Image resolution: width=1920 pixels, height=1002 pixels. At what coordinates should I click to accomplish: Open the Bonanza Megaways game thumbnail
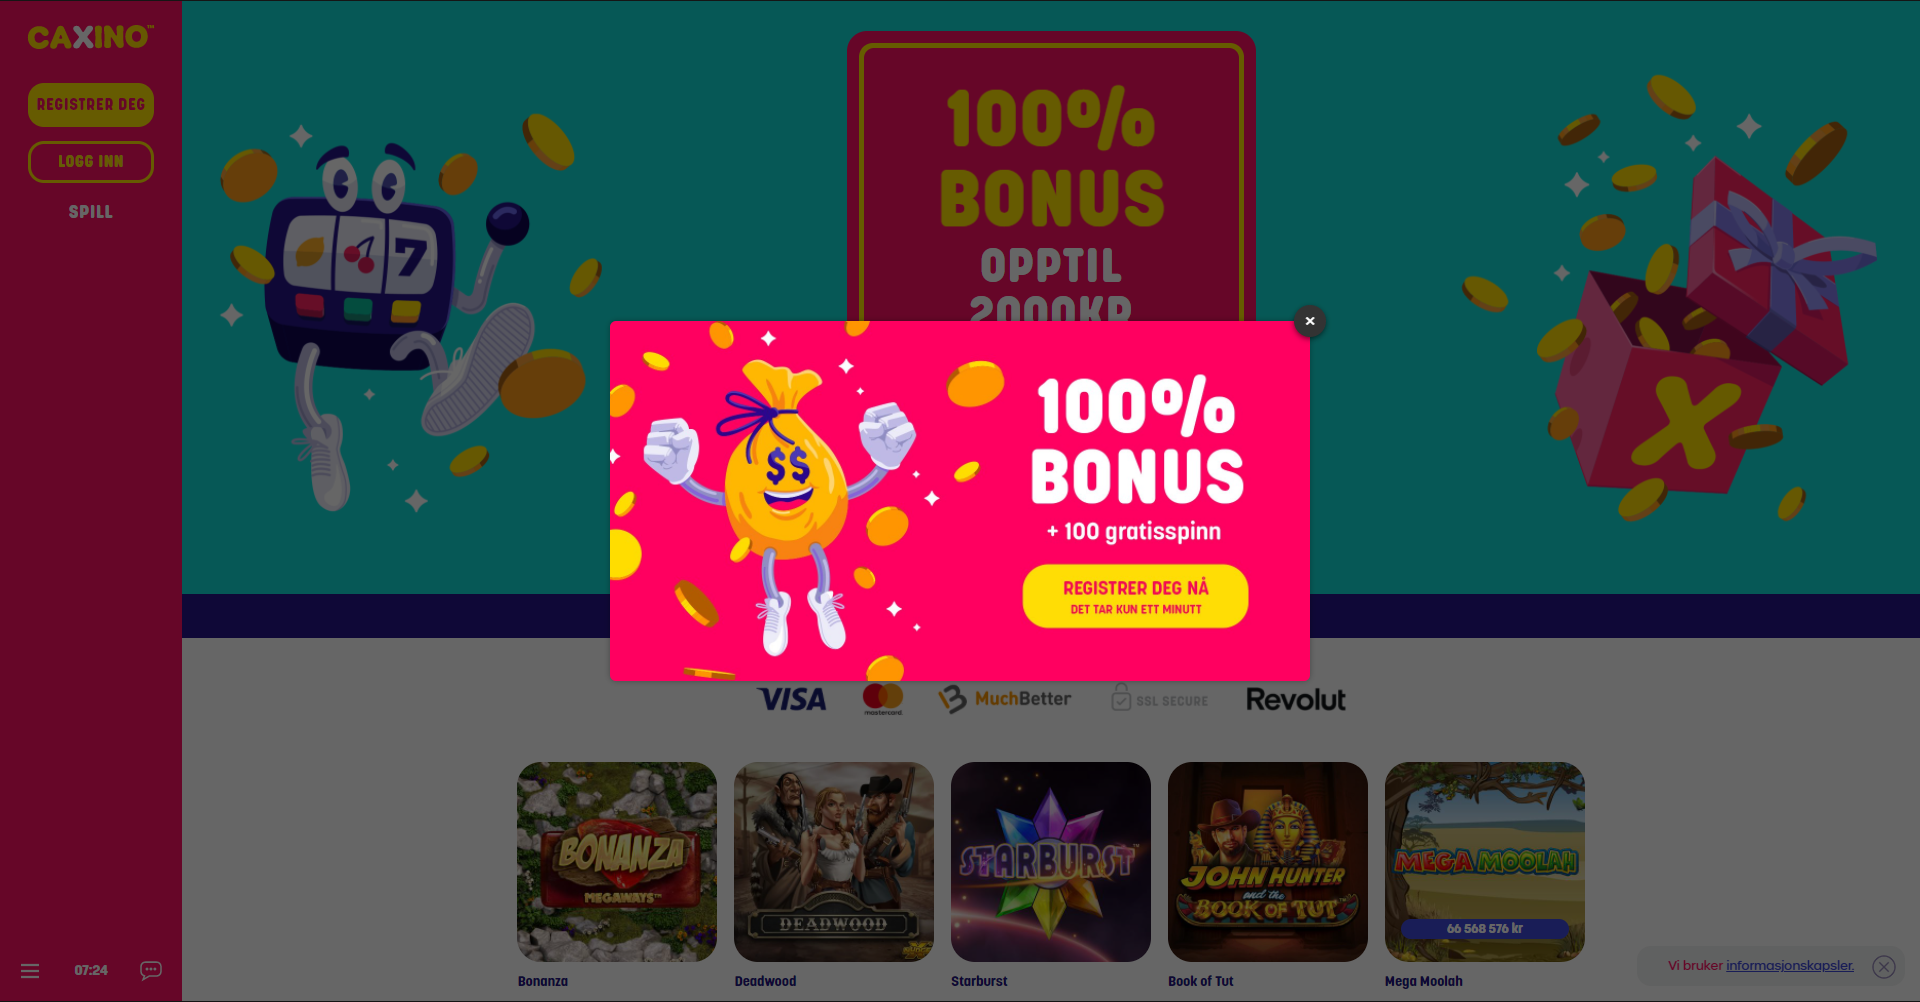point(617,862)
